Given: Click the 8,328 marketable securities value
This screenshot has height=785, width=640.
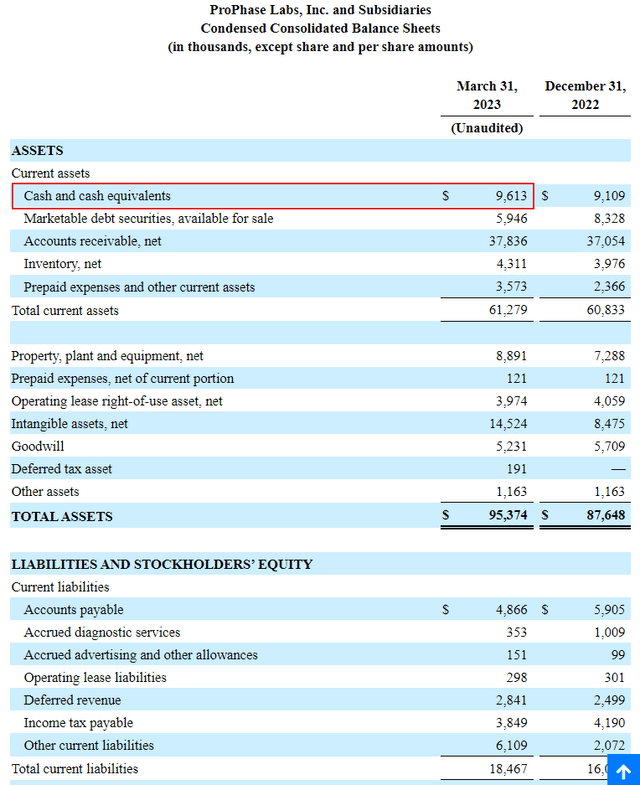Looking at the screenshot, I should pyautogui.click(x=609, y=219).
